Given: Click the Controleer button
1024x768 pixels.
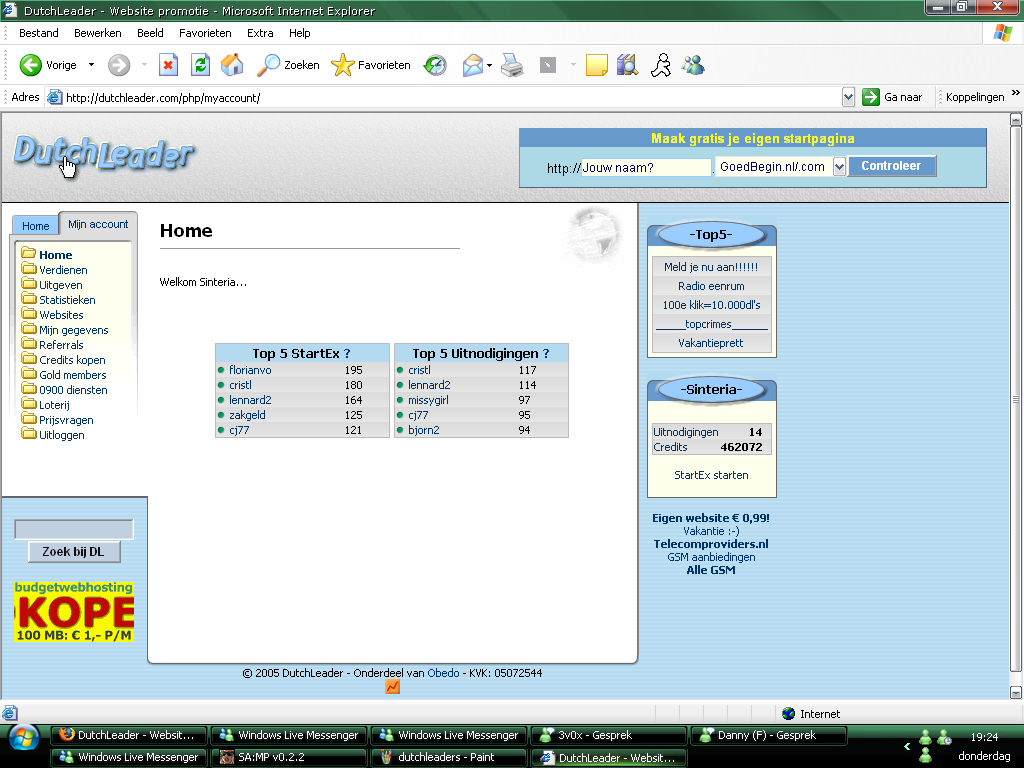Looking at the screenshot, I should pyautogui.click(x=891, y=166).
